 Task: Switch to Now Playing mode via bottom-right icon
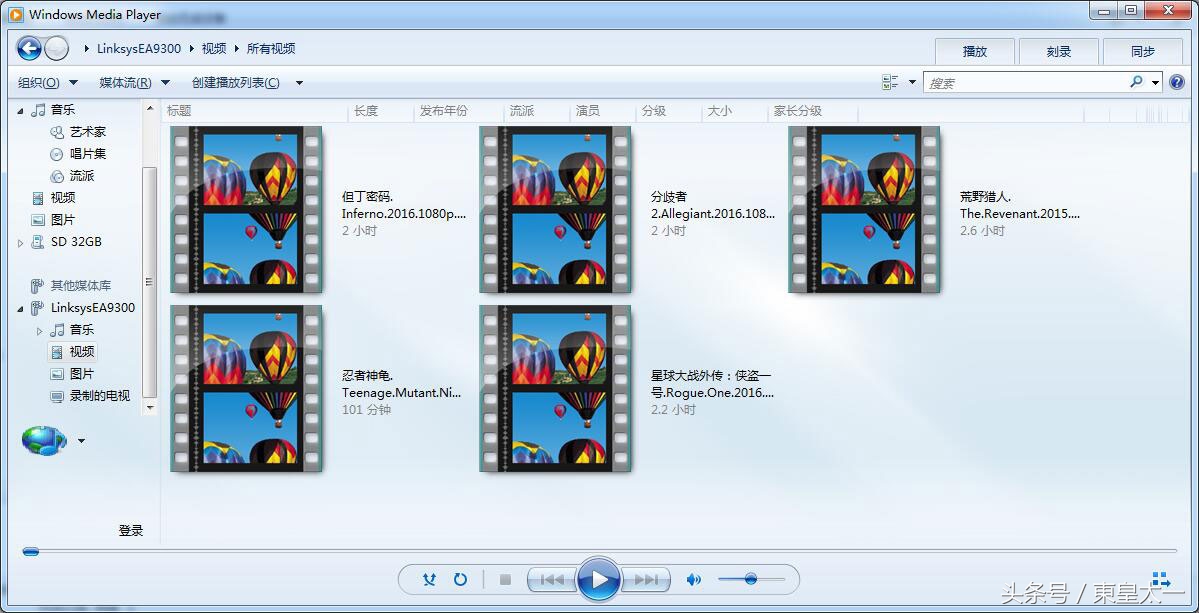click(x=1160, y=578)
